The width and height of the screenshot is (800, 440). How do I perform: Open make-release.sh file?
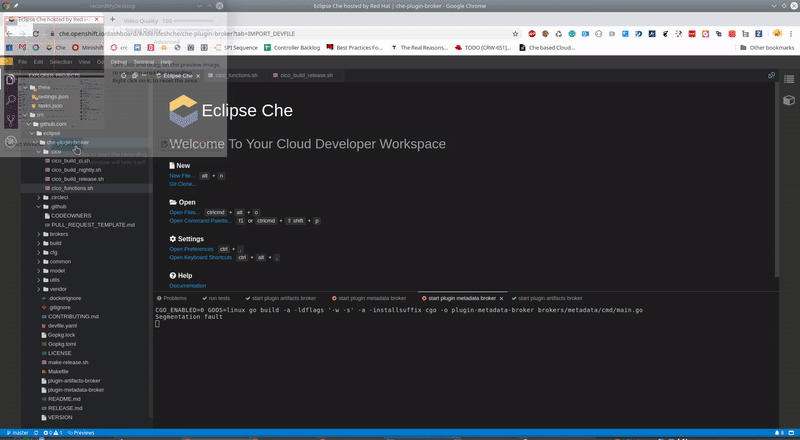coord(68,363)
